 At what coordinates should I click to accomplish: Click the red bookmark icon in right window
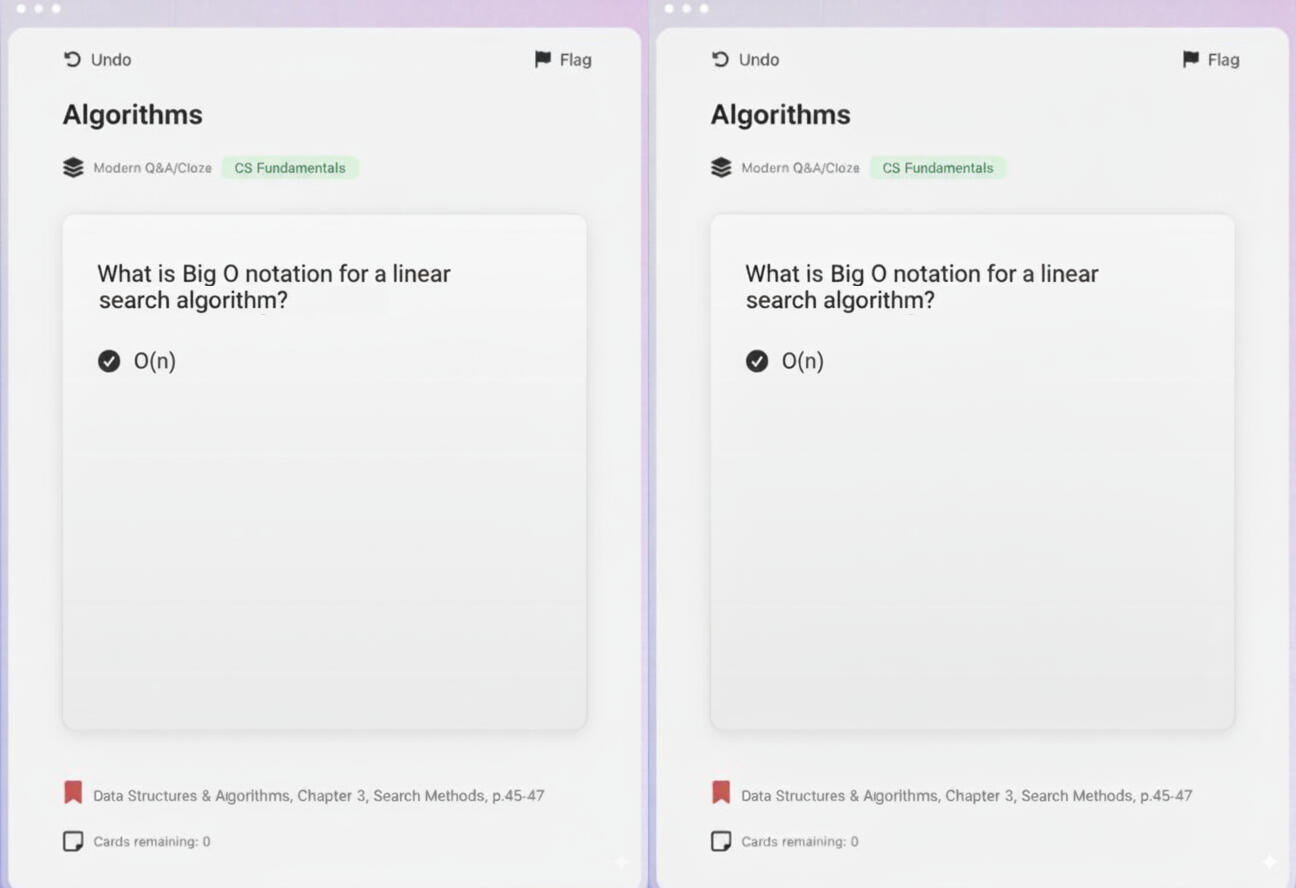coord(721,793)
